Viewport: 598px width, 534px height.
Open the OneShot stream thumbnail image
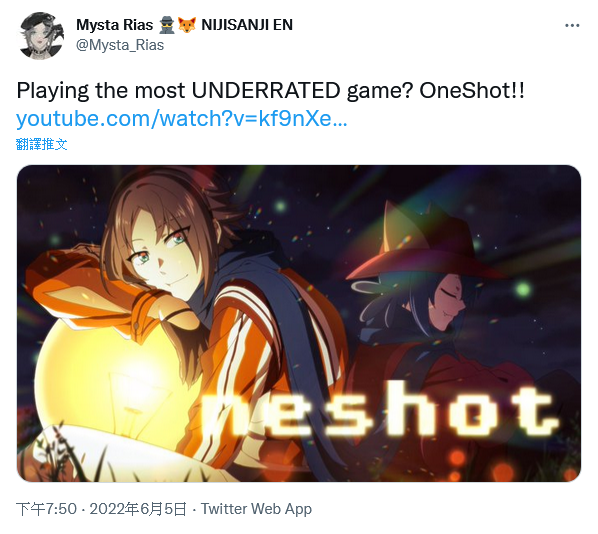299,323
